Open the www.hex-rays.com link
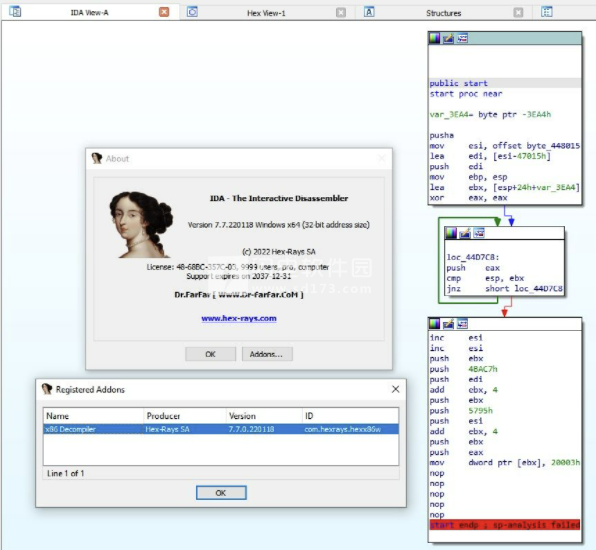 pos(239,318)
